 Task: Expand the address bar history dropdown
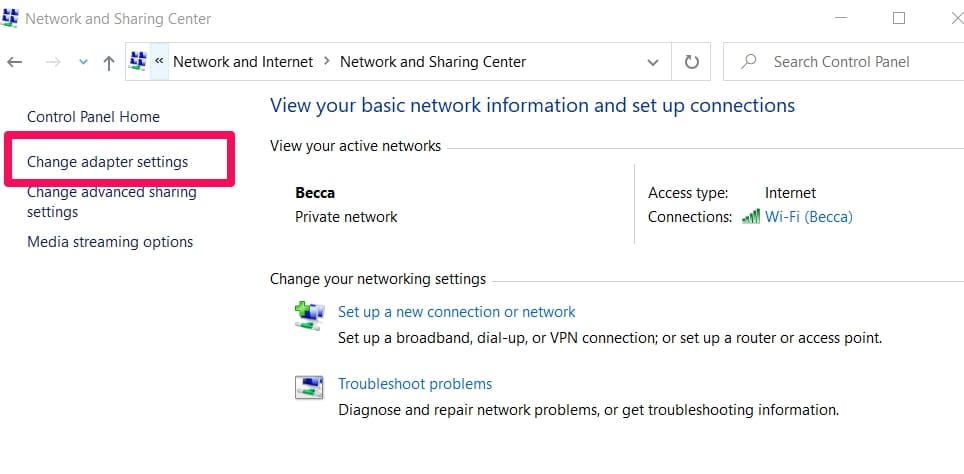pyautogui.click(x=653, y=62)
